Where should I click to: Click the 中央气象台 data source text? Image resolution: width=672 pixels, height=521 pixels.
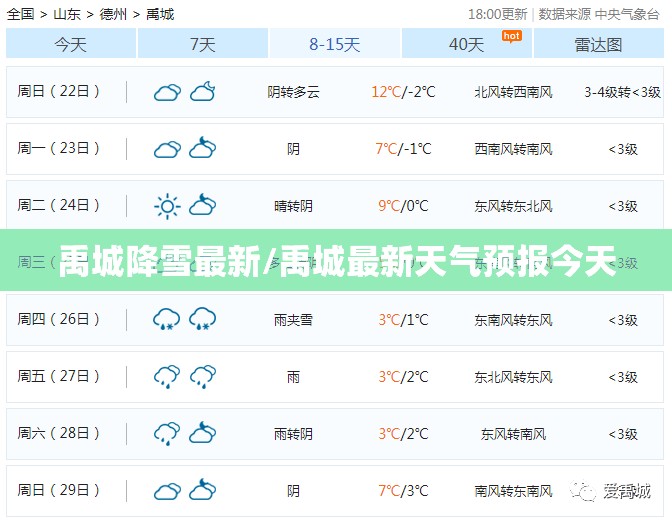pos(627,14)
